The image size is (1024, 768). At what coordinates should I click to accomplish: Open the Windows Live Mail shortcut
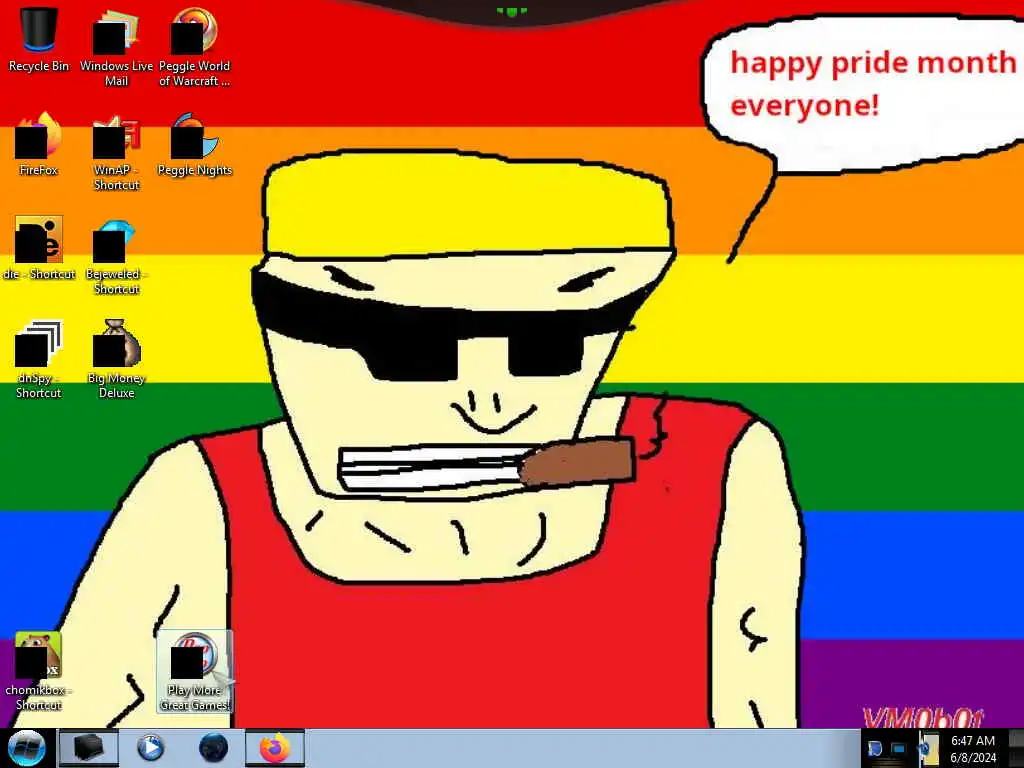coord(116,47)
